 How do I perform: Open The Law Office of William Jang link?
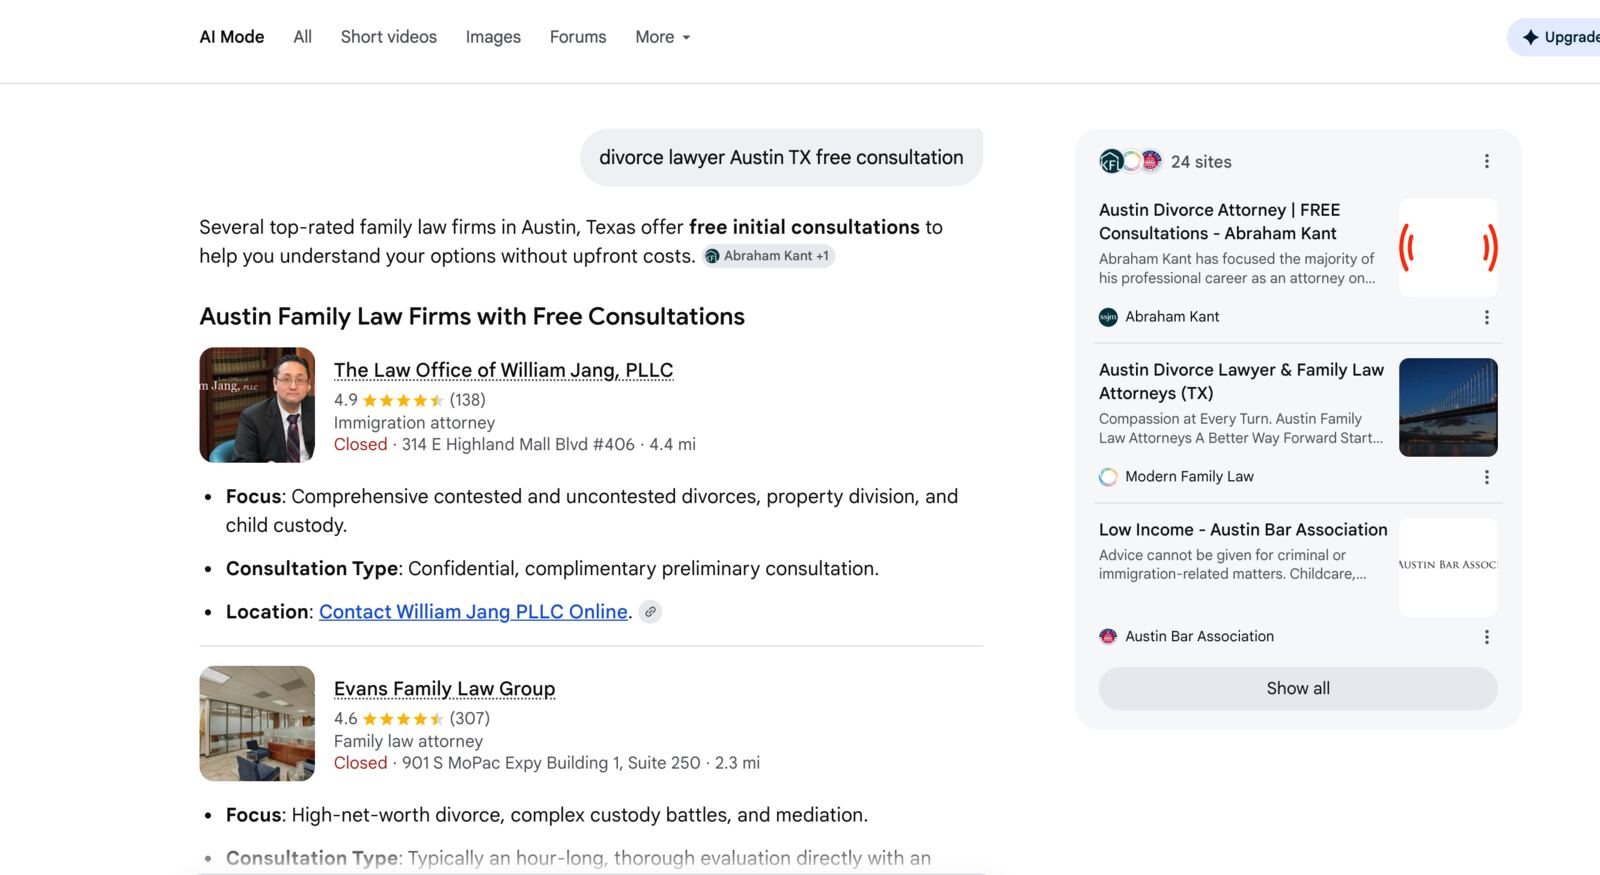click(x=503, y=370)
